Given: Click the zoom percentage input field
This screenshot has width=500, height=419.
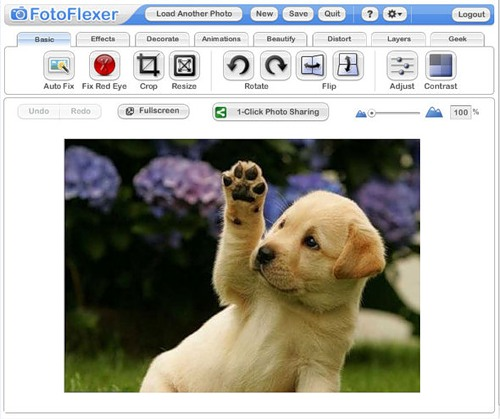Looking at the screenshot, I should pyautogui.click(x=461, y=112).
